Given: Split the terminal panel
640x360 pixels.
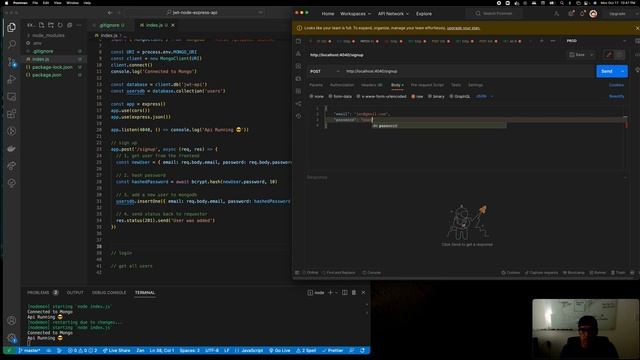Looking at the screenshot, I should pyautogui.click(x=345, y=293).
